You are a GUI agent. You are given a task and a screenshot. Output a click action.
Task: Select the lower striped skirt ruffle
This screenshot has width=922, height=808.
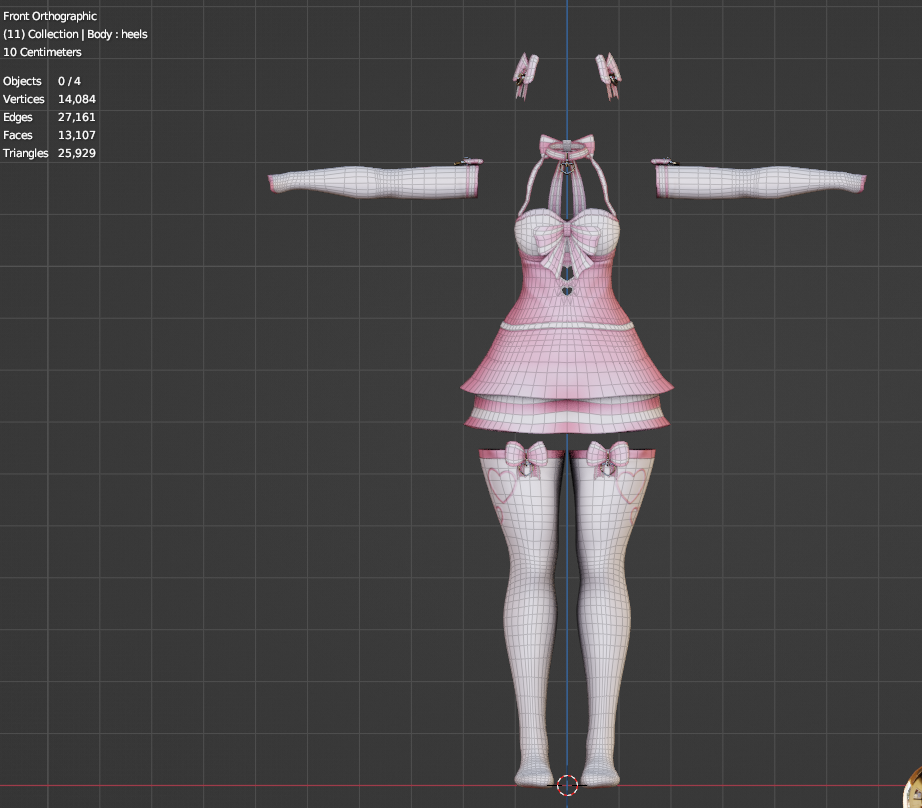567,415
